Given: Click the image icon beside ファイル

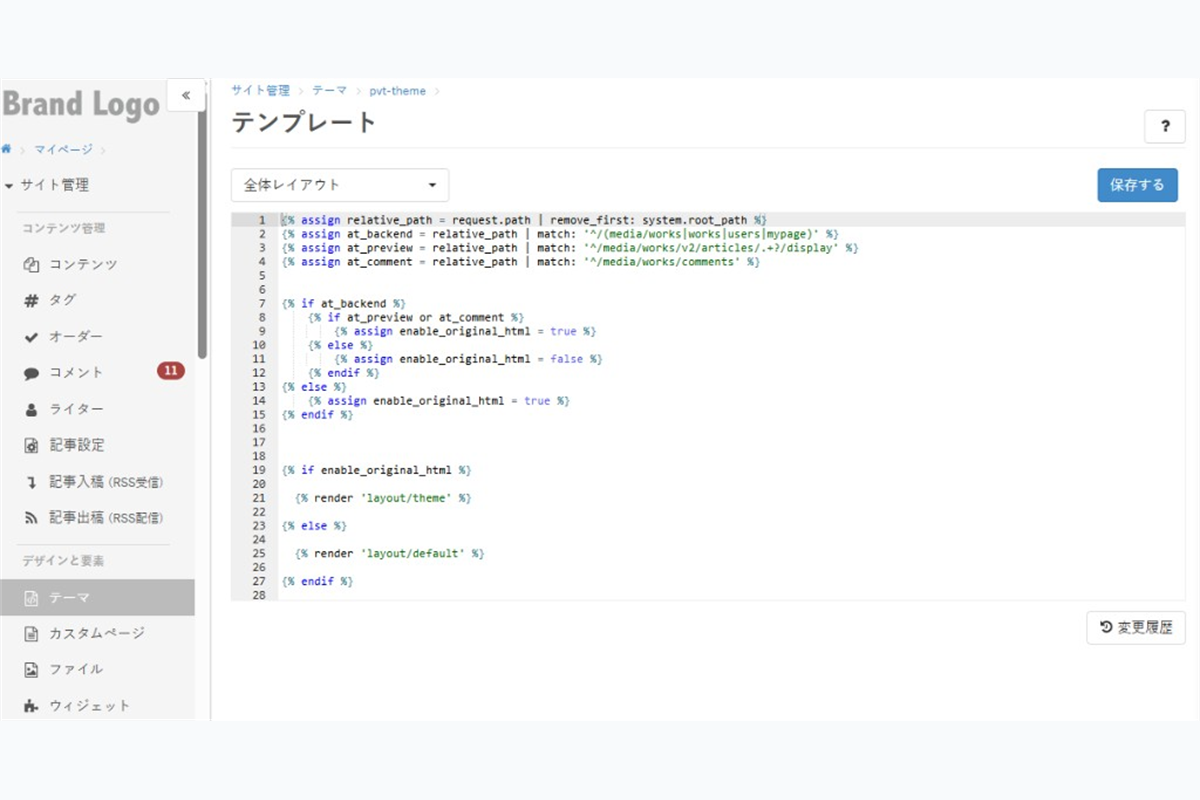Looking at the screenshot, I should tap(30, 669).
